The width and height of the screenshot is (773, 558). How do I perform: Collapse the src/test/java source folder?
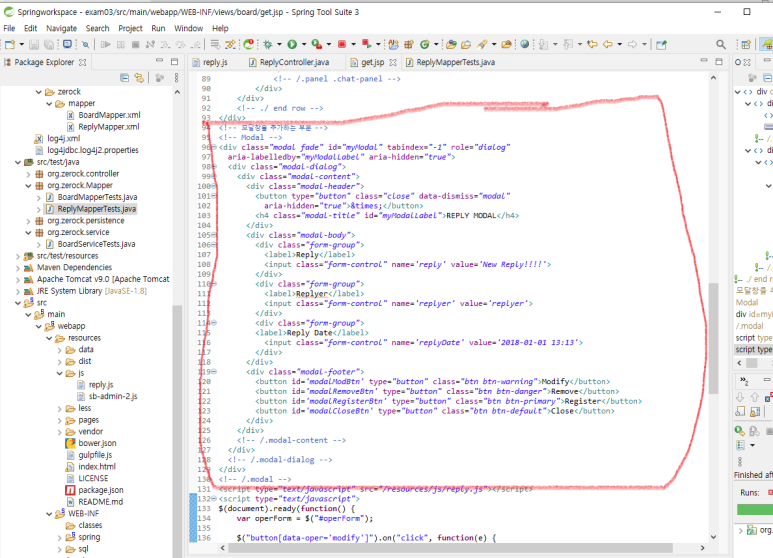(18, 162)
